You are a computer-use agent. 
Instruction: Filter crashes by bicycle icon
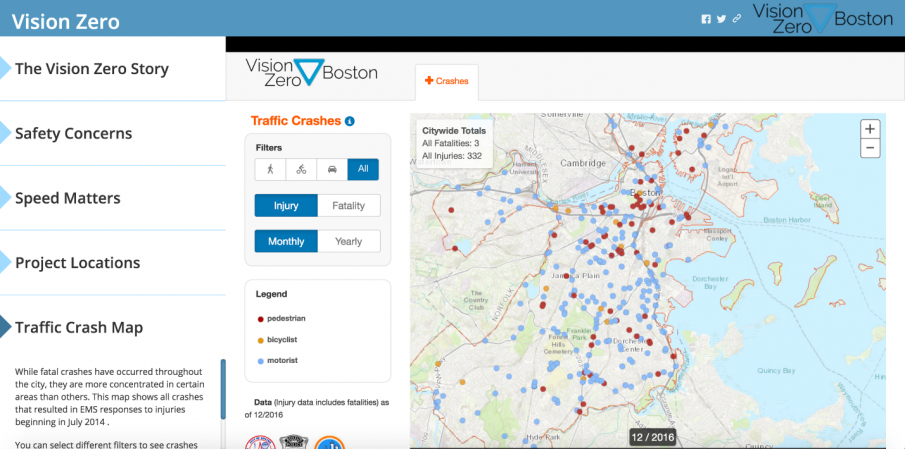coord(301,170)
